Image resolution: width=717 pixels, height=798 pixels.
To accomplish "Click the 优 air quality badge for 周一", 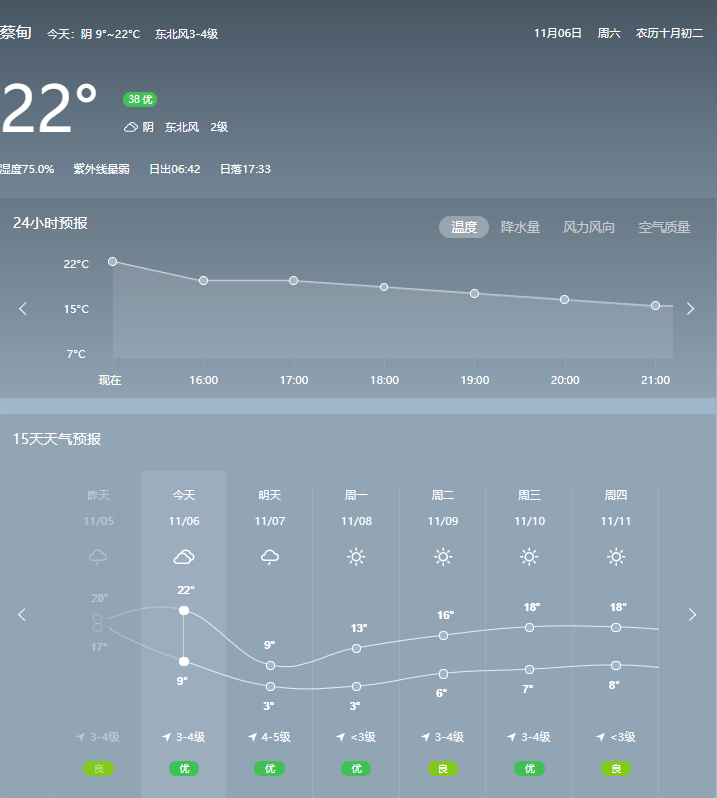I will [x=356, y=768].
